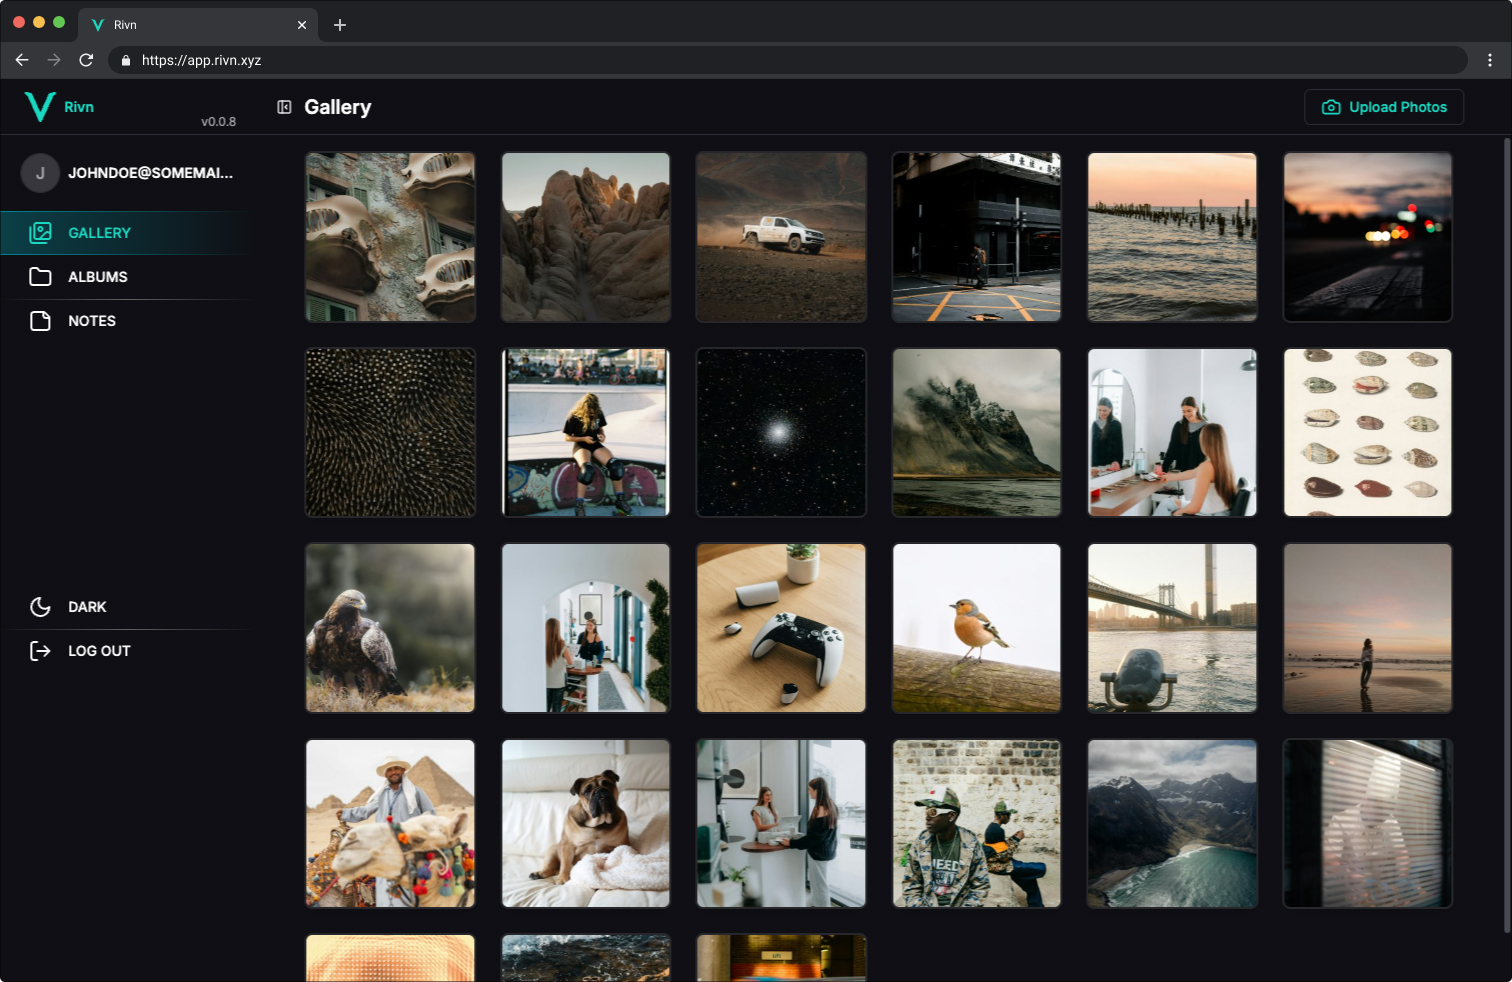Open the camel at pyramids photo

[390, 823]
